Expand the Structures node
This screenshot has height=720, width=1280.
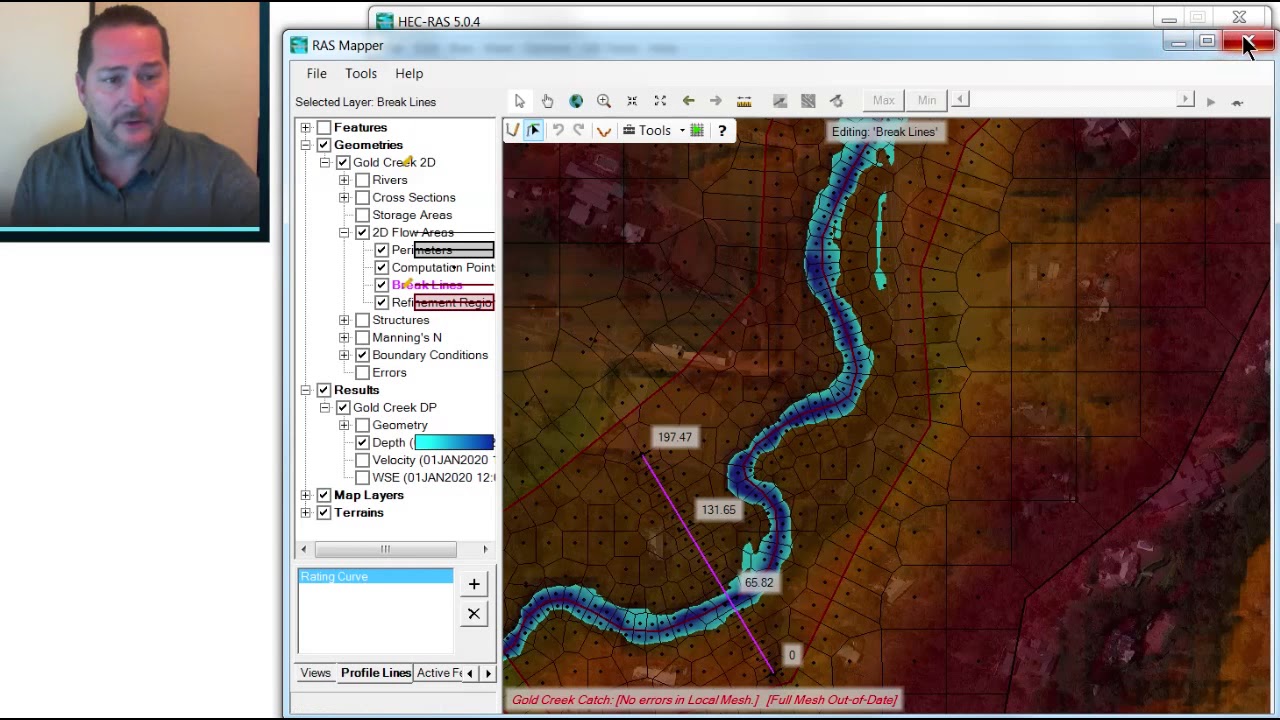point(344,320)
